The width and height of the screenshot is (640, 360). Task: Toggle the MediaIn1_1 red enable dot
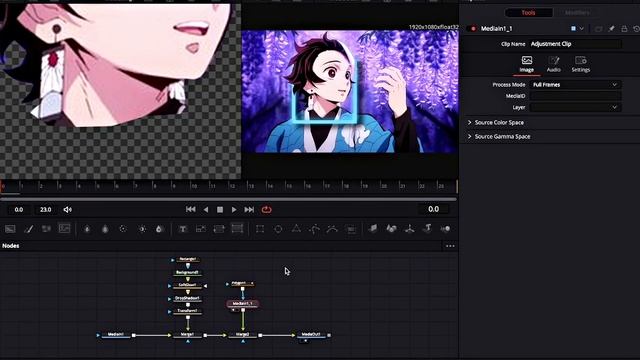tap(473, 29)
